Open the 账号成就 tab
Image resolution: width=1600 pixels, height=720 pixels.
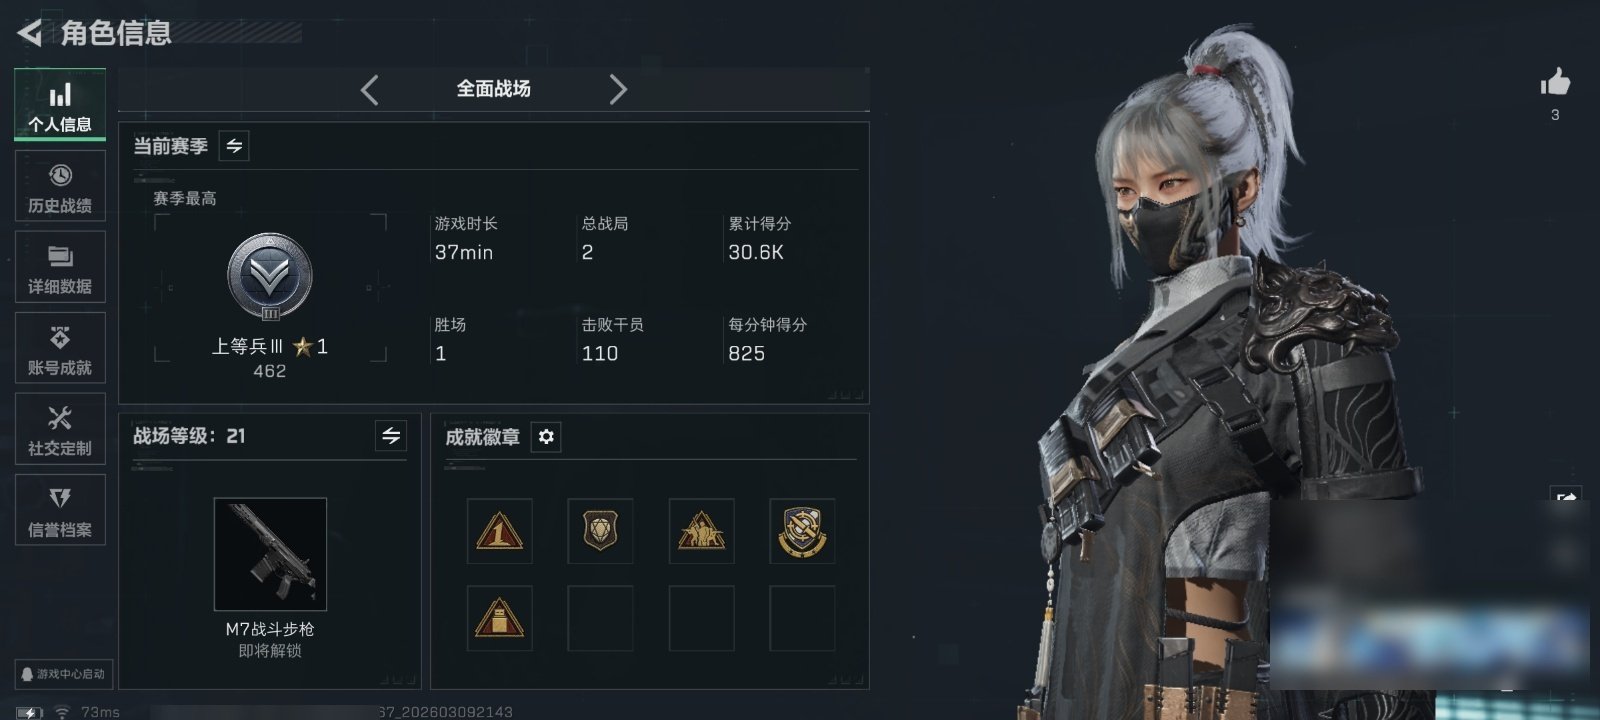(x=60, y=348)
